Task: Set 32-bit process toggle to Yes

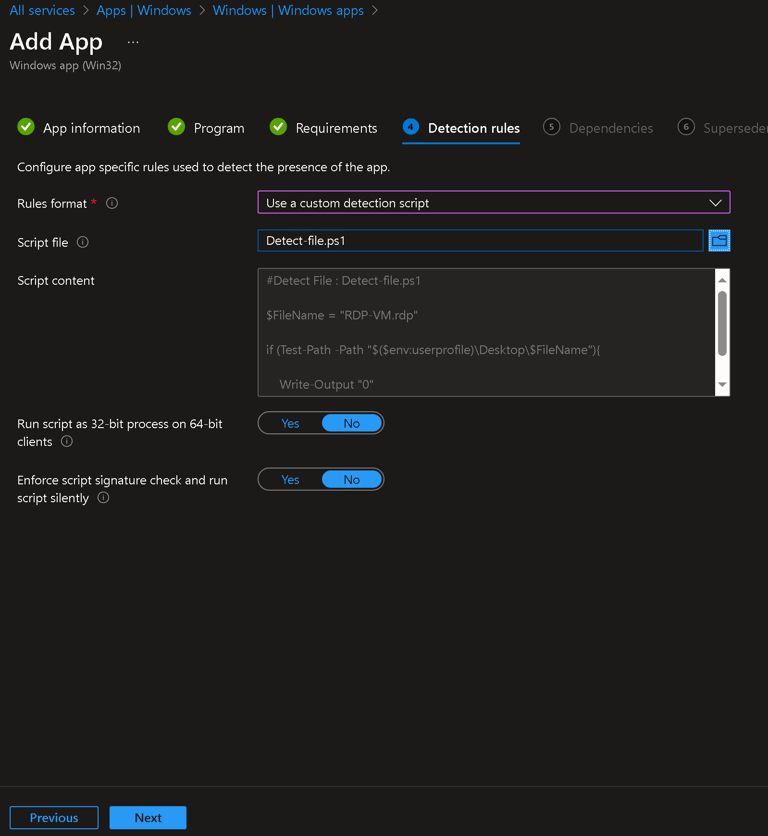Action: click(x=290, y=423)
